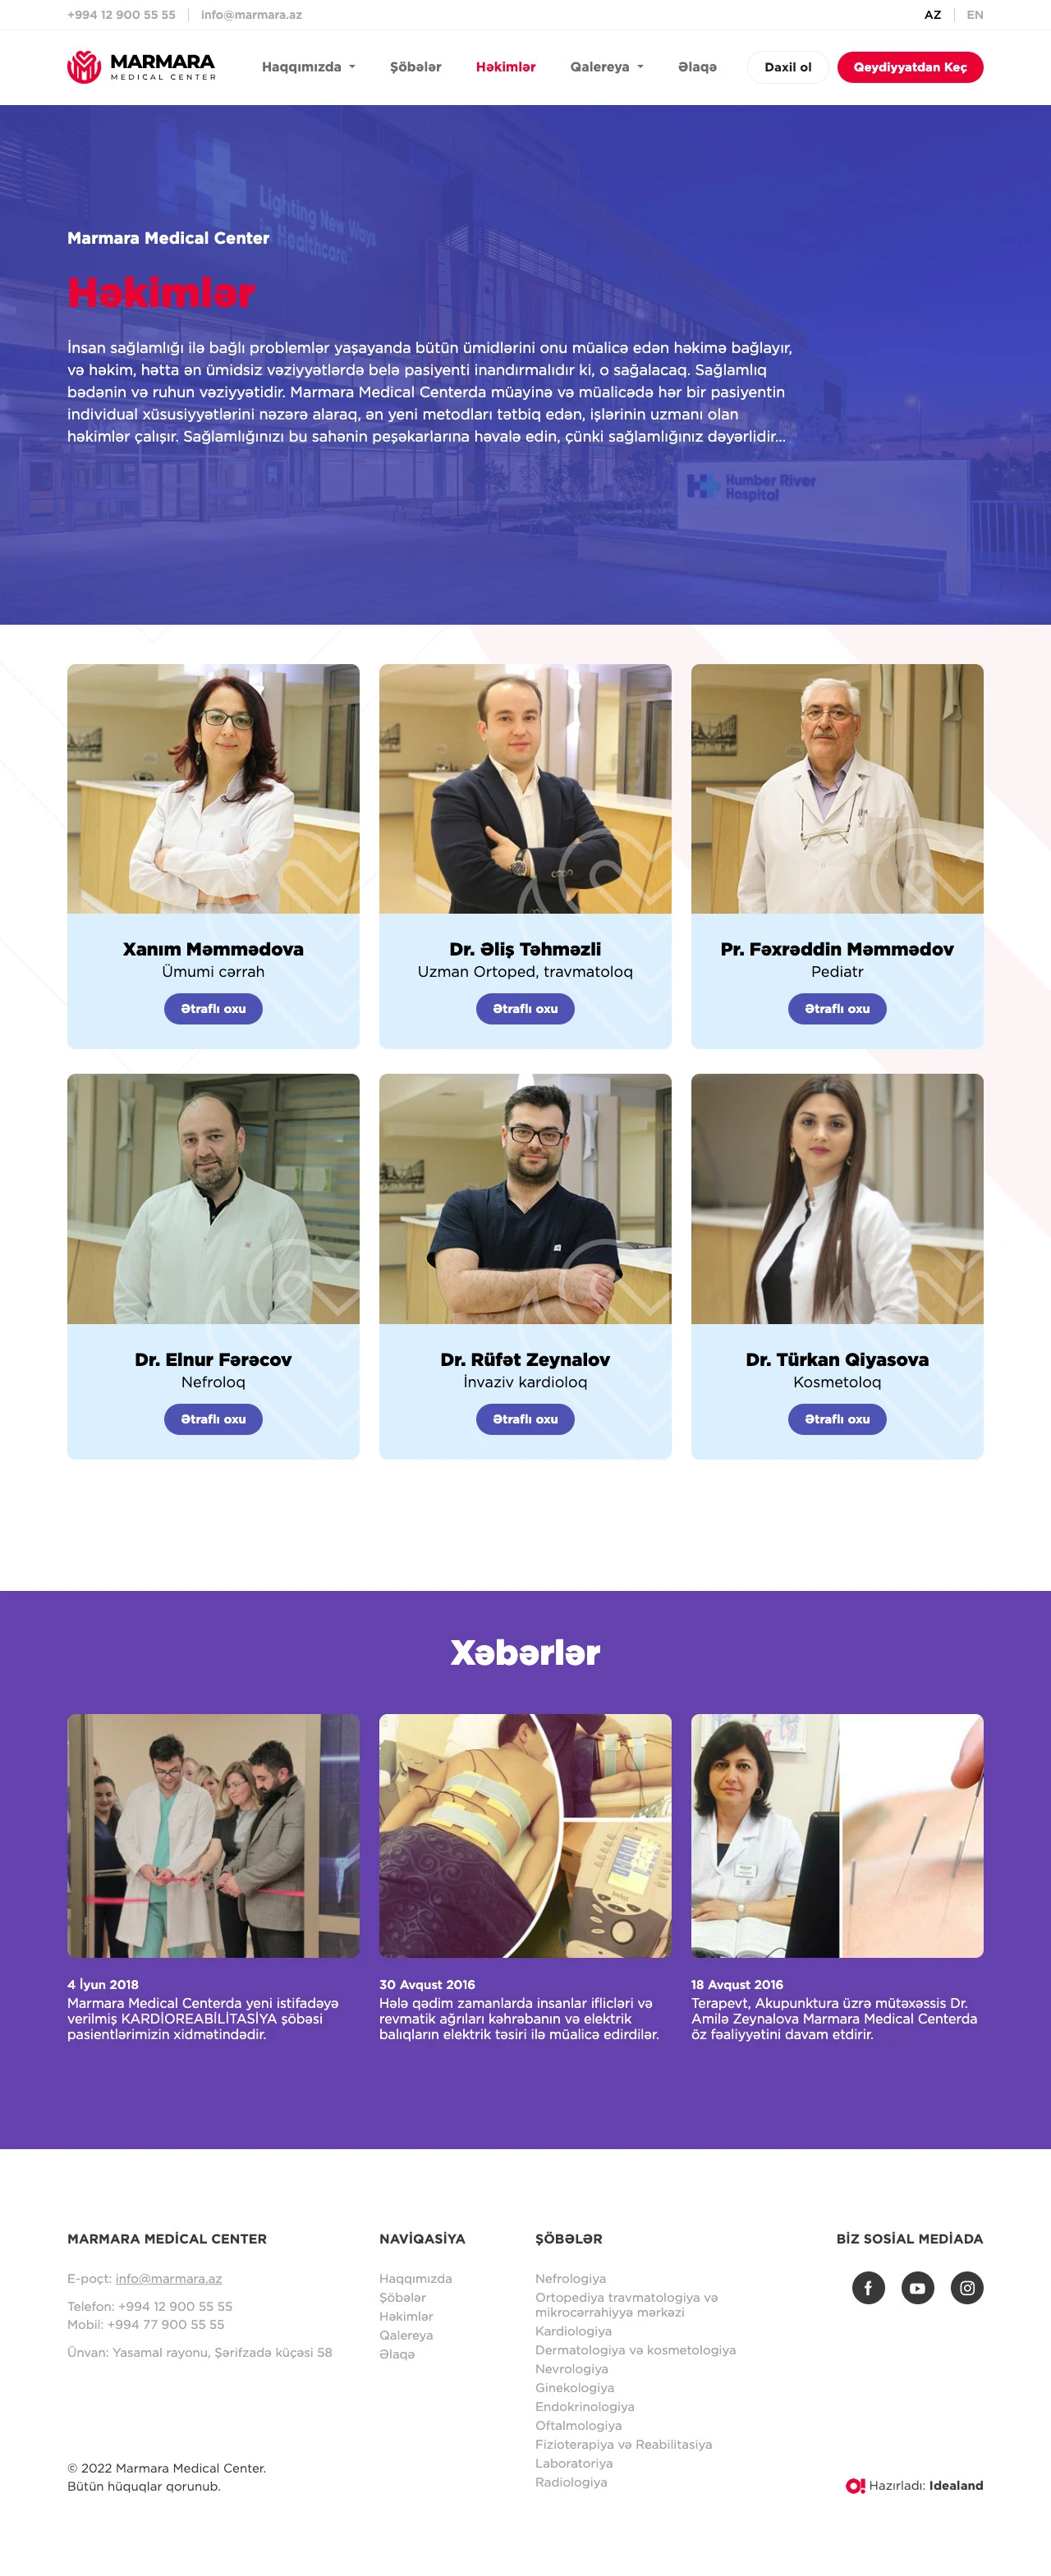Click the Daxil ol button
This screenshot has height=2576, width=1051.
tap(788, 67)
